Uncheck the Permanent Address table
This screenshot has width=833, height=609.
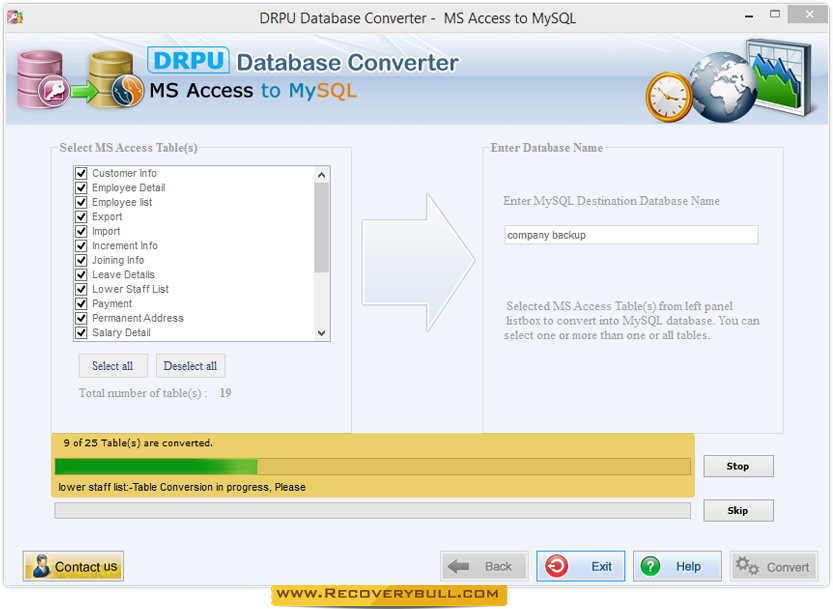(81, 318)
